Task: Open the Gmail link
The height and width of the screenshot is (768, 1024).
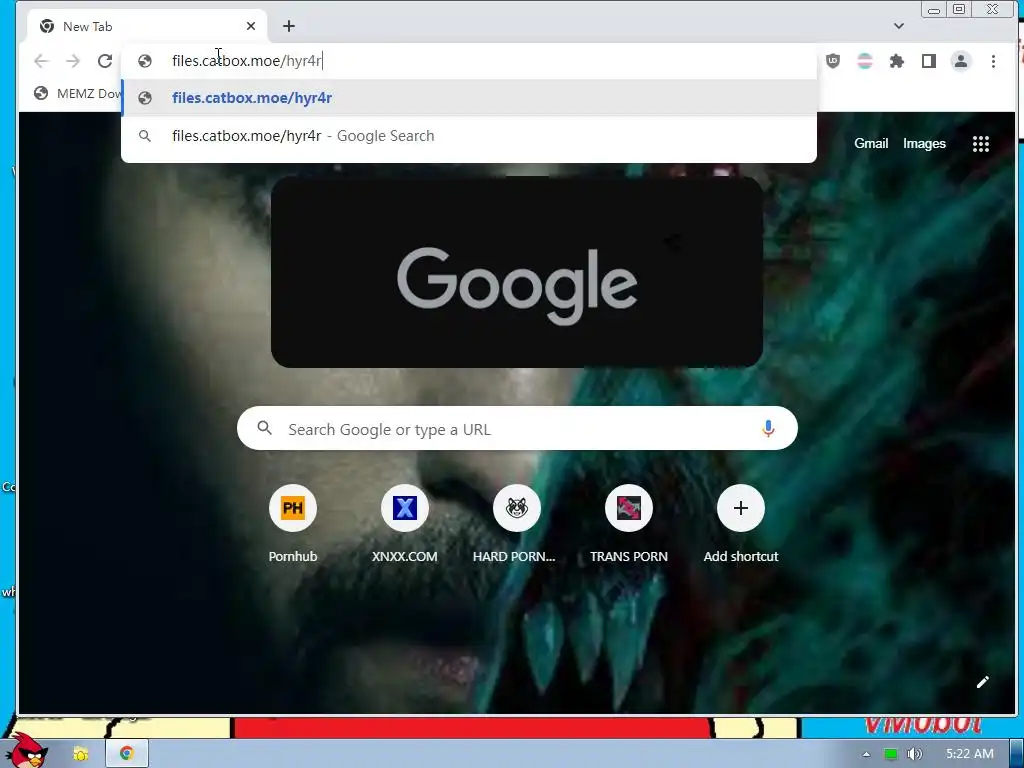Action: click(x=871, y=143)
